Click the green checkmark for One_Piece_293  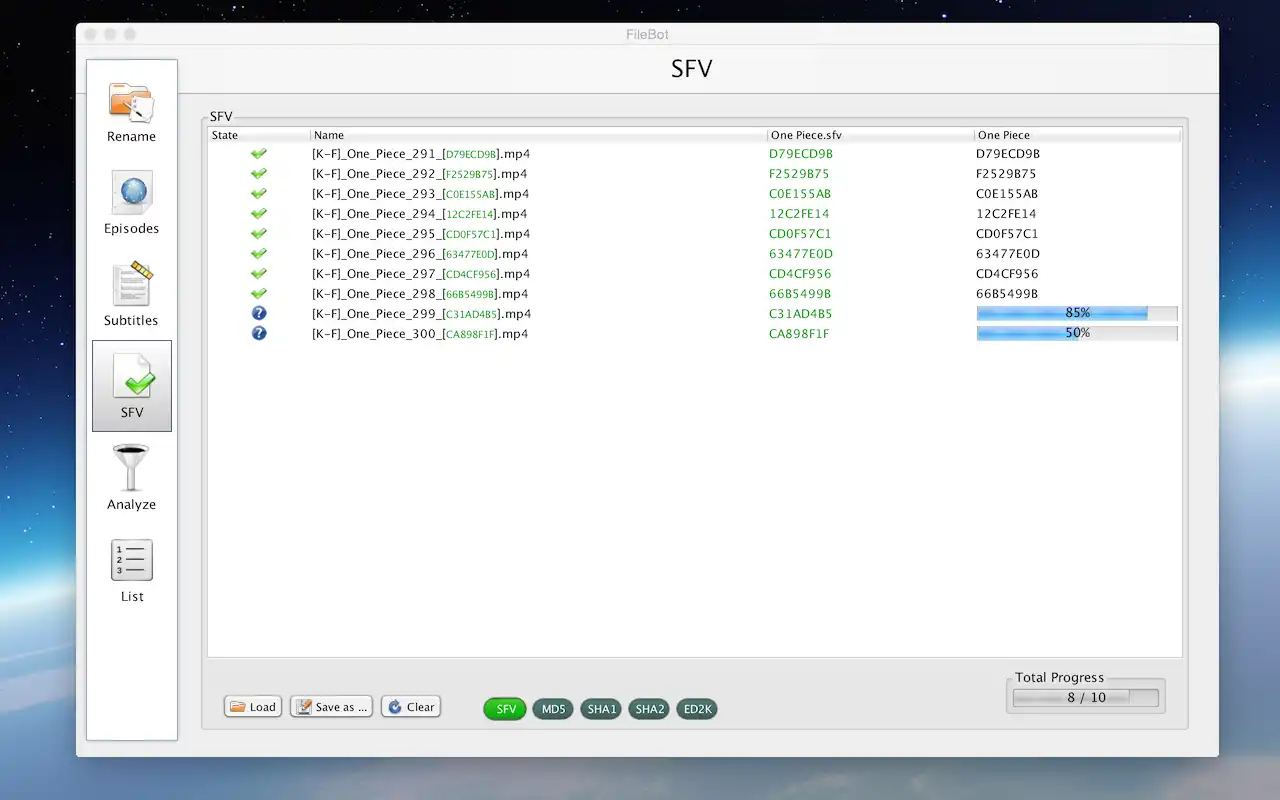259,194
